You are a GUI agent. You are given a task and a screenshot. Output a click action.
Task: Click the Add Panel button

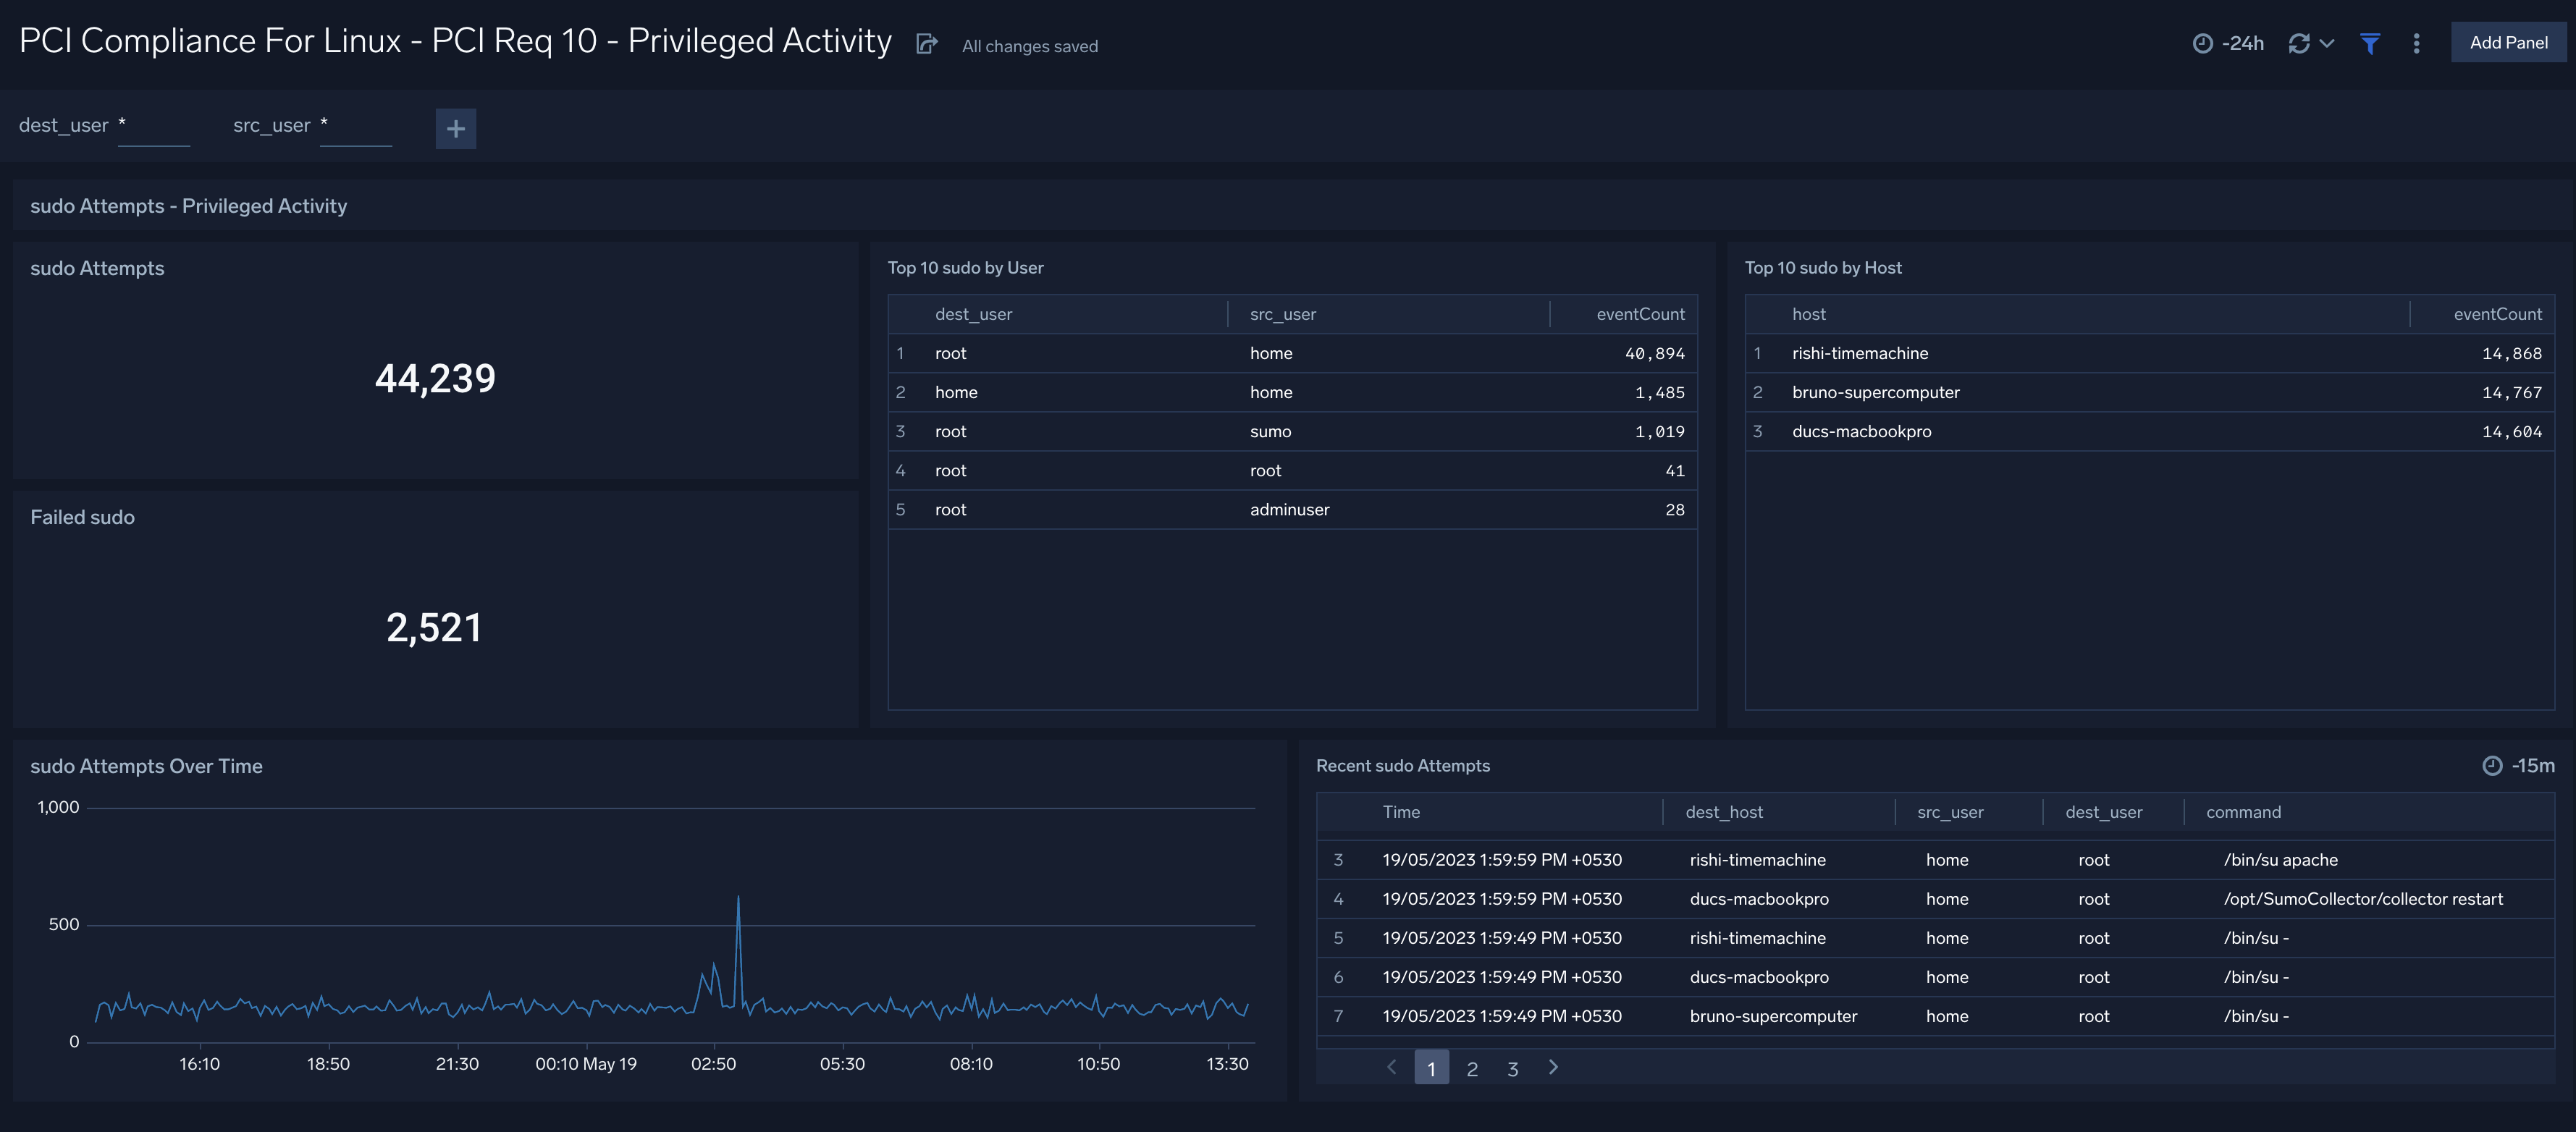[x=2508, y=42]
